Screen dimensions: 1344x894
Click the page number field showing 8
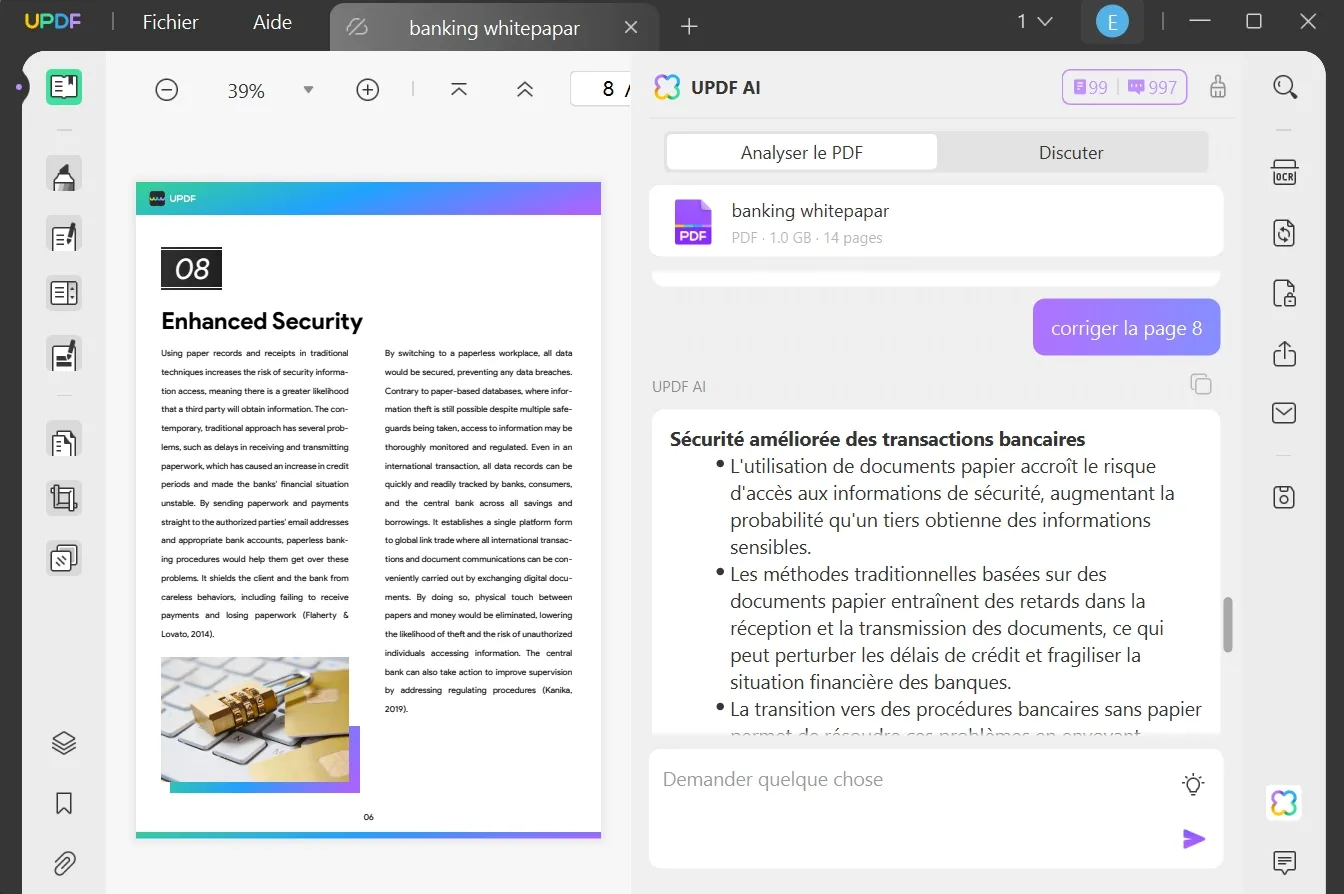[600, 89]
